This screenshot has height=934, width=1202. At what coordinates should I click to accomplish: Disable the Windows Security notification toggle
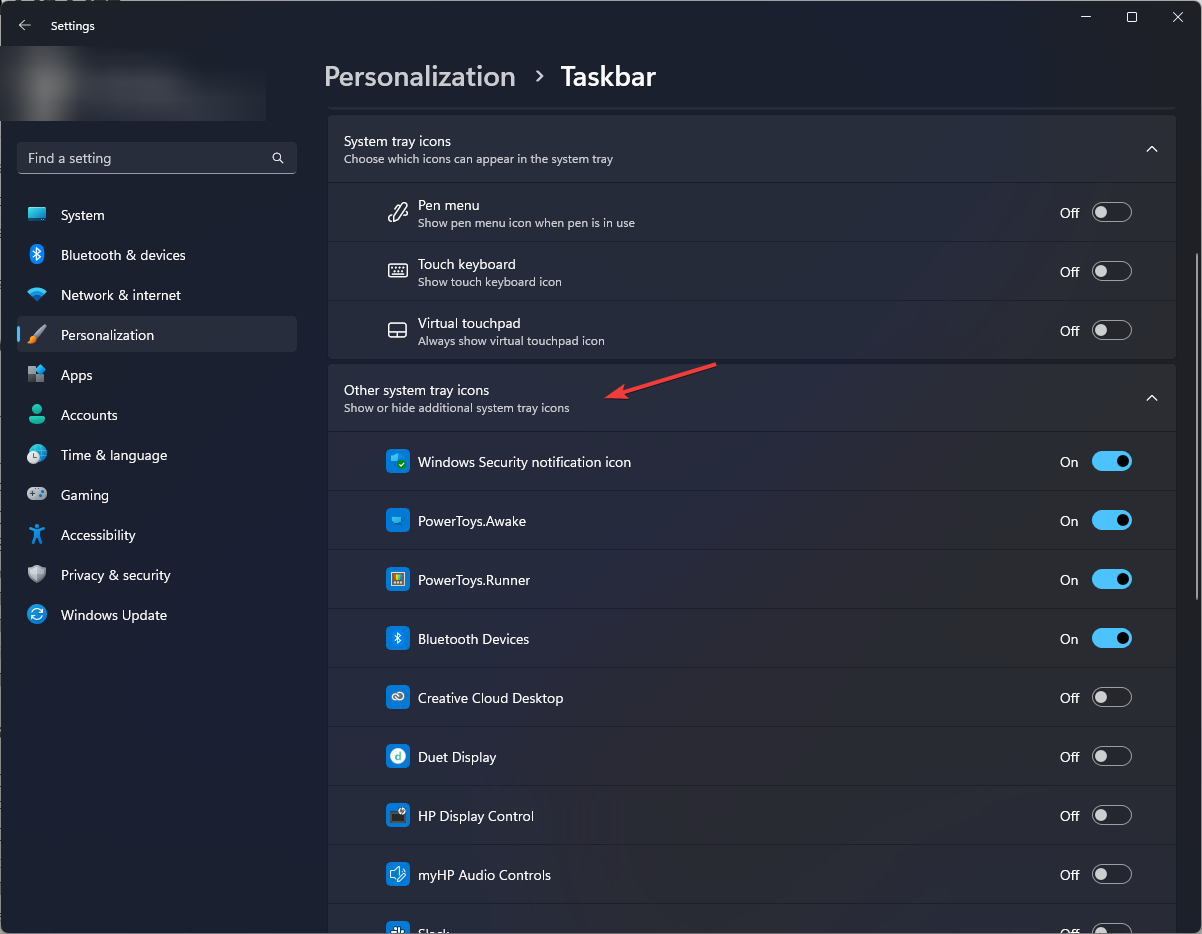tap(1111, 462)
